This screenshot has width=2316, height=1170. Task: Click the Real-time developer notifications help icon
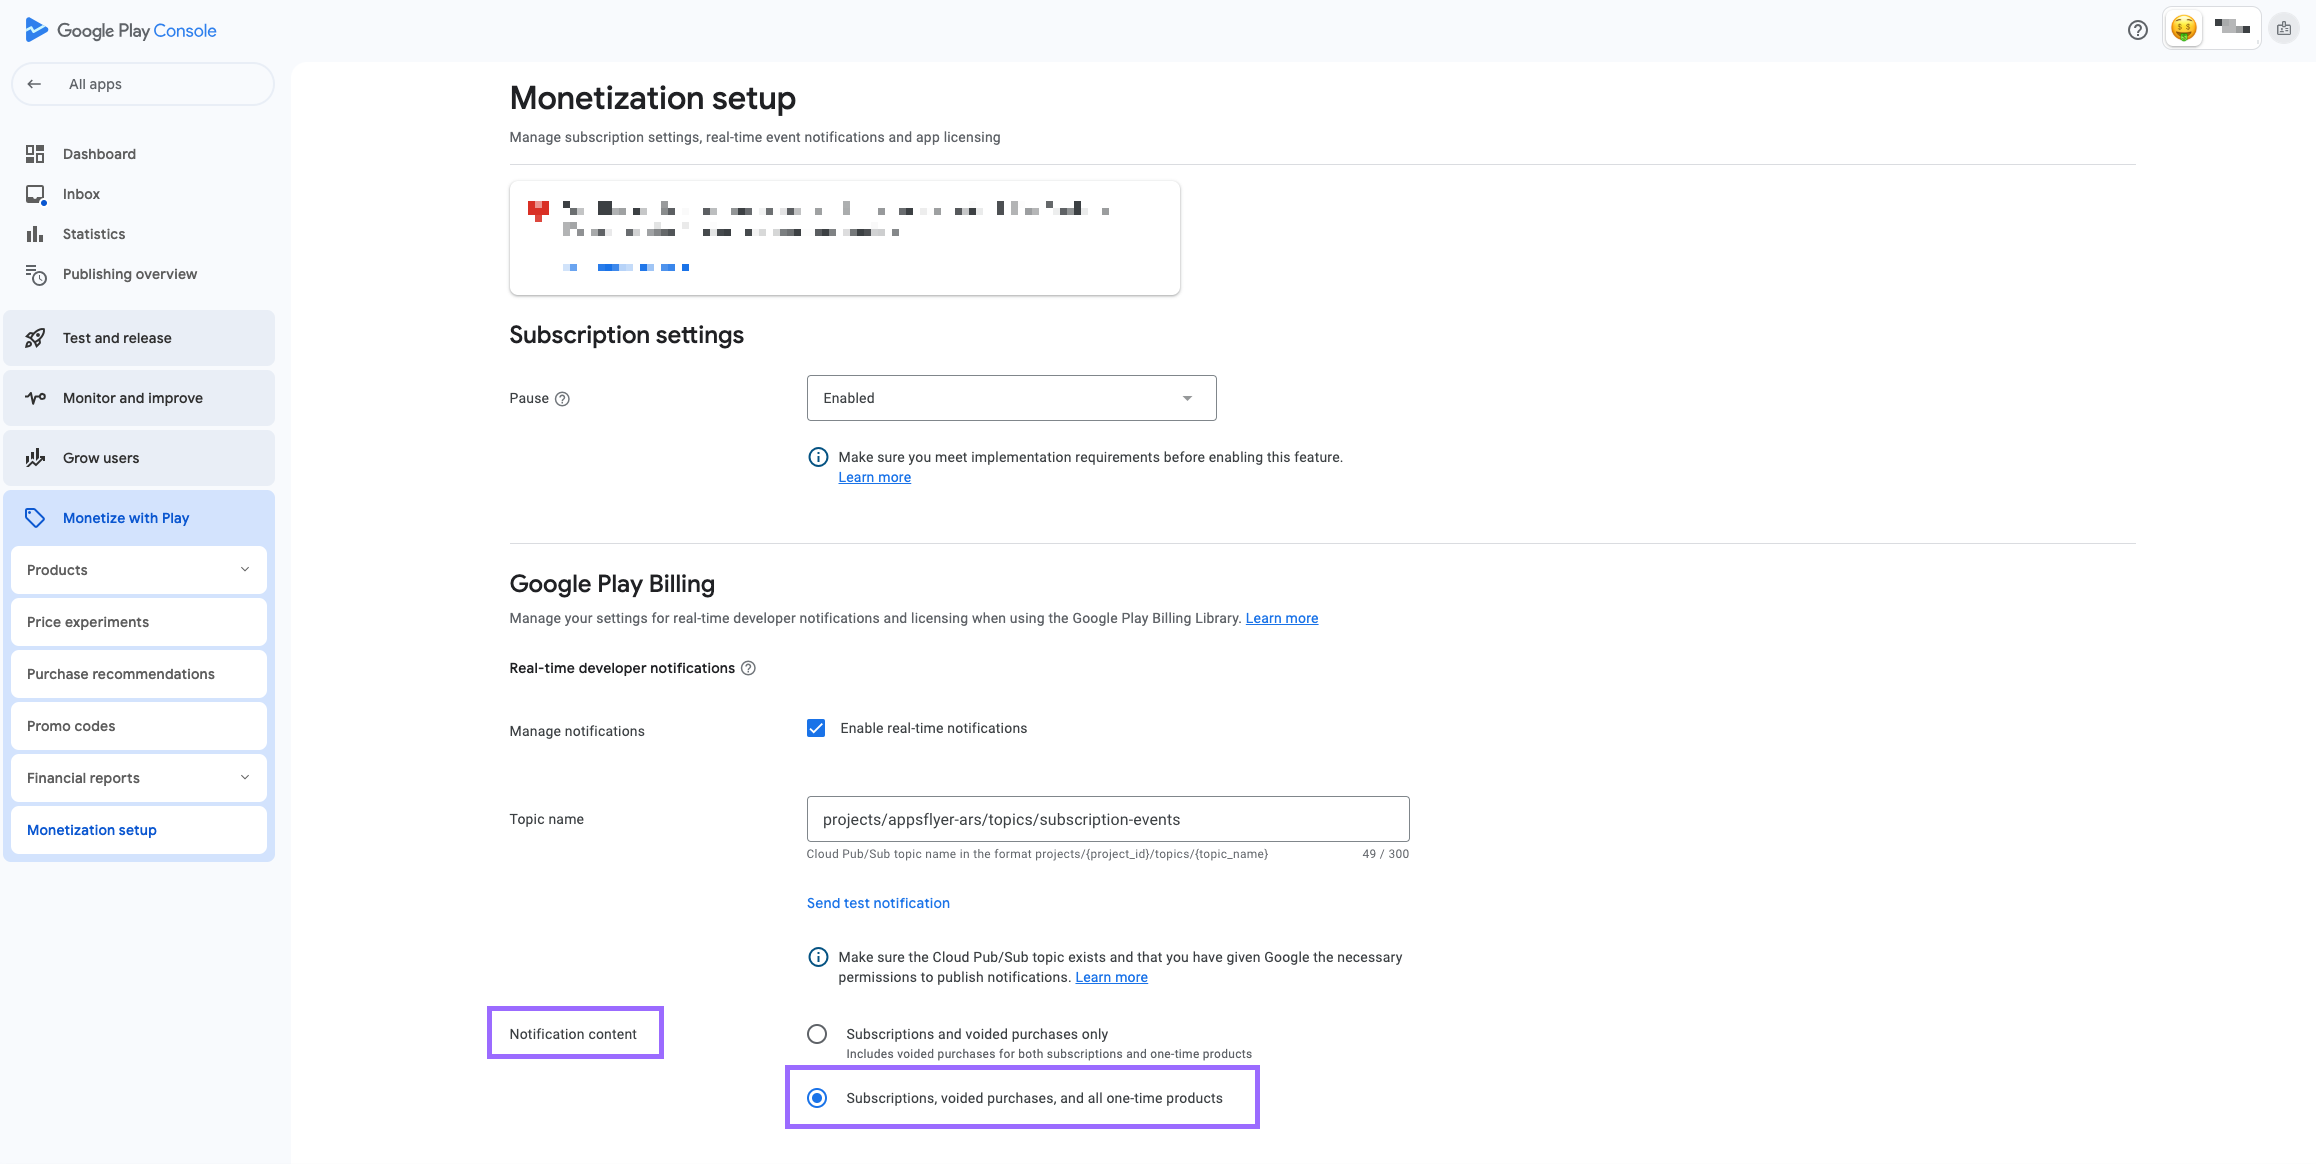click(x=748, y=668)
